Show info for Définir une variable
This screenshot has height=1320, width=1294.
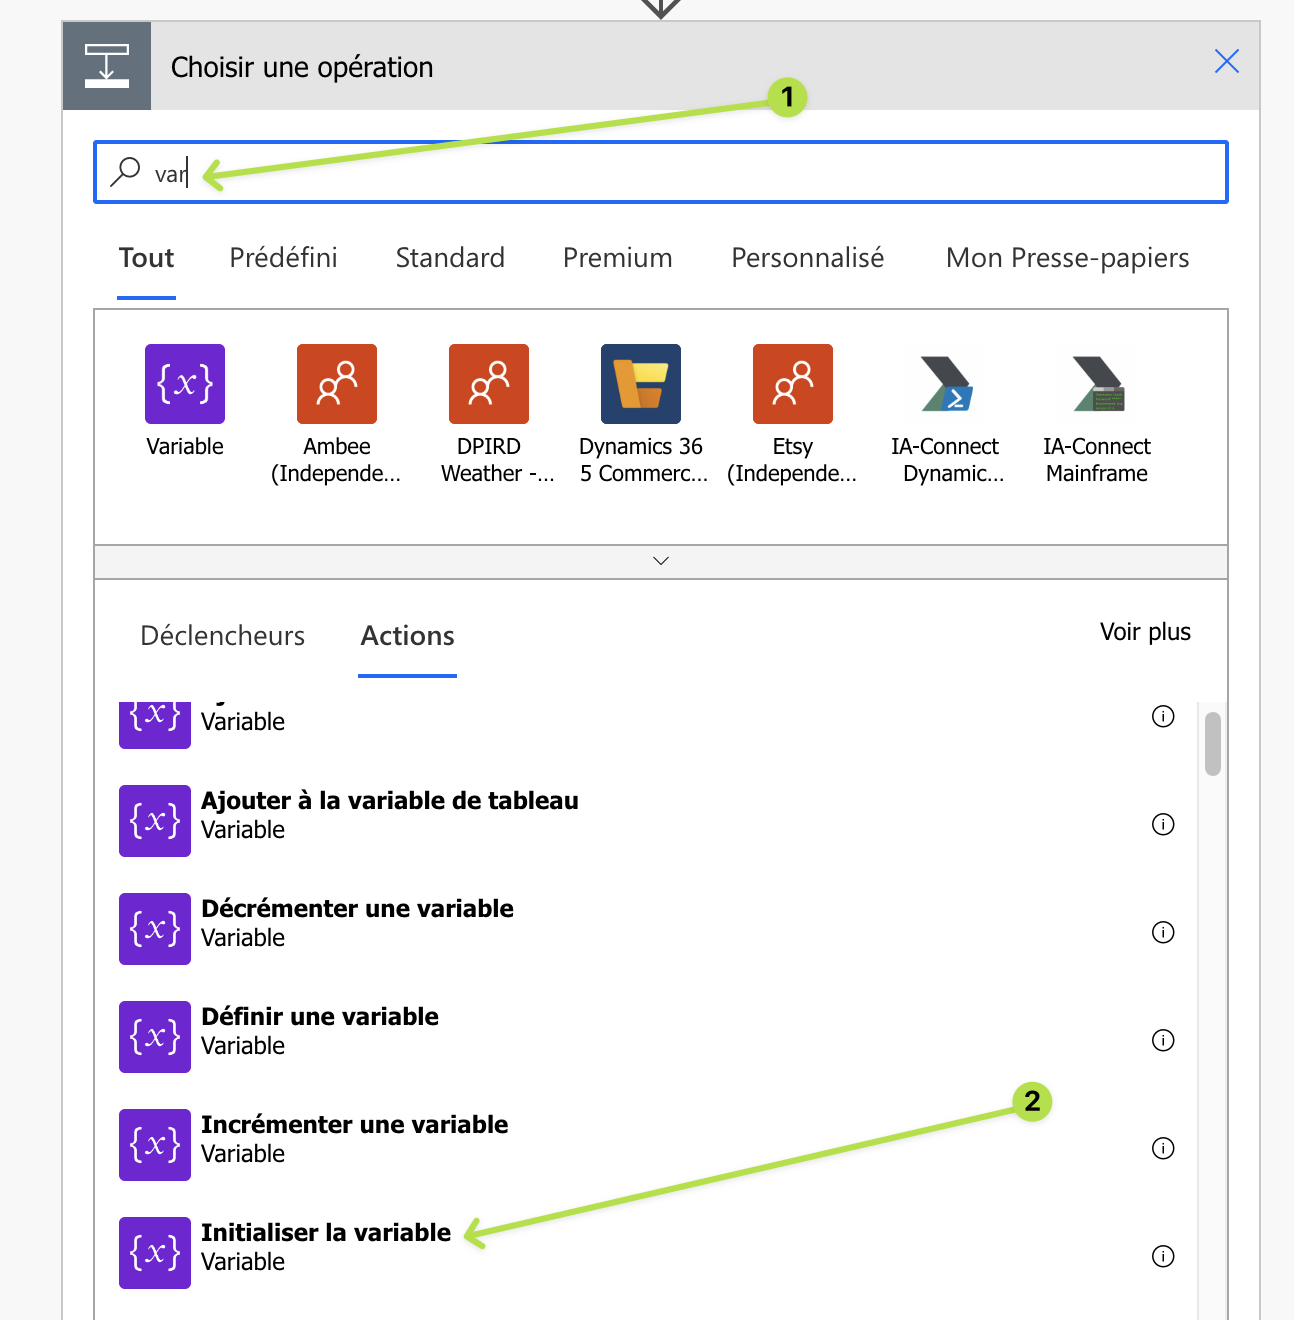(1163, 1040)
